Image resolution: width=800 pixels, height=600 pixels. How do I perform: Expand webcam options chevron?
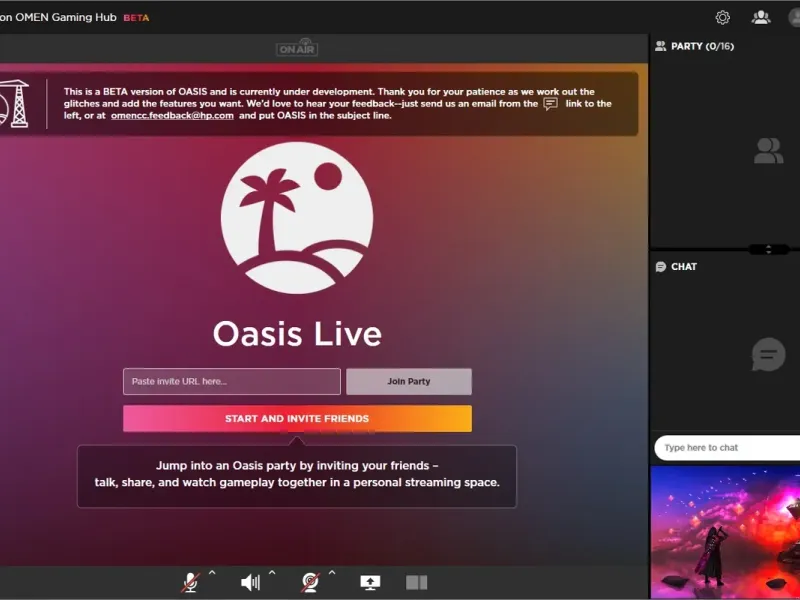tap(332, 573)
